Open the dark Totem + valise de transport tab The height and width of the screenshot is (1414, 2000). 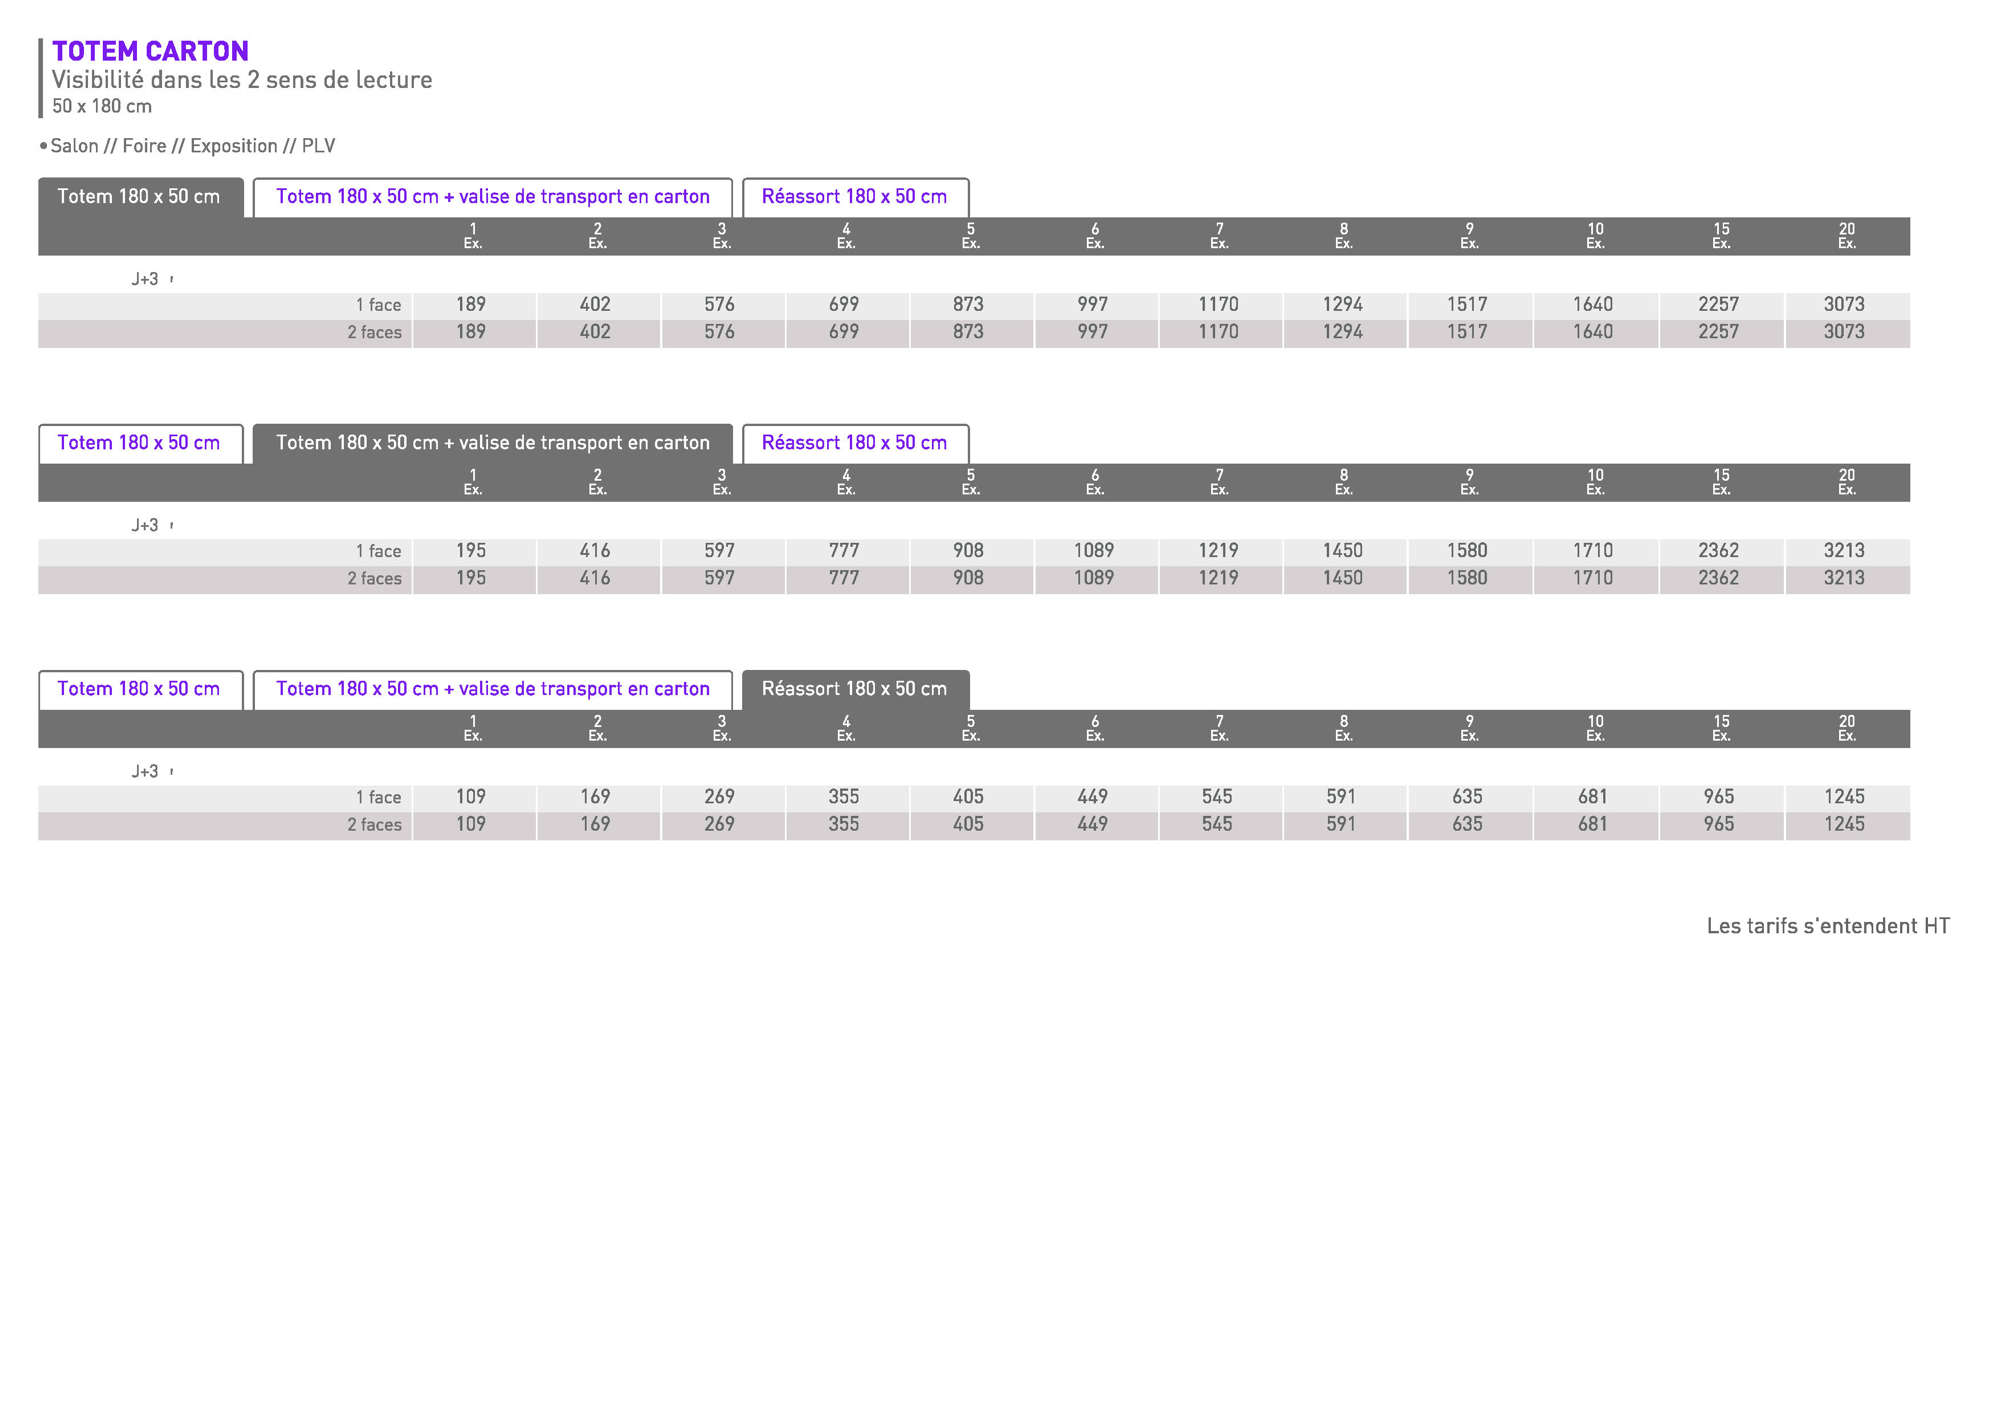tap(492, 443)
